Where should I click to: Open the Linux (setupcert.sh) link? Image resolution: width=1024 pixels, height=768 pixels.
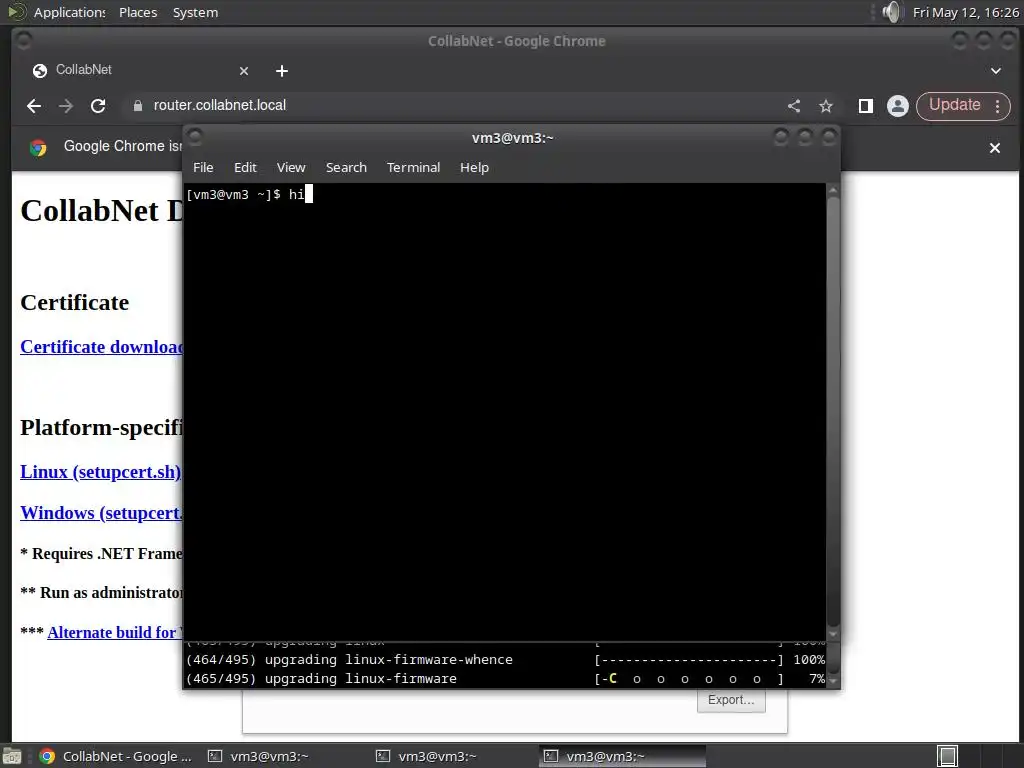point(101,472)
